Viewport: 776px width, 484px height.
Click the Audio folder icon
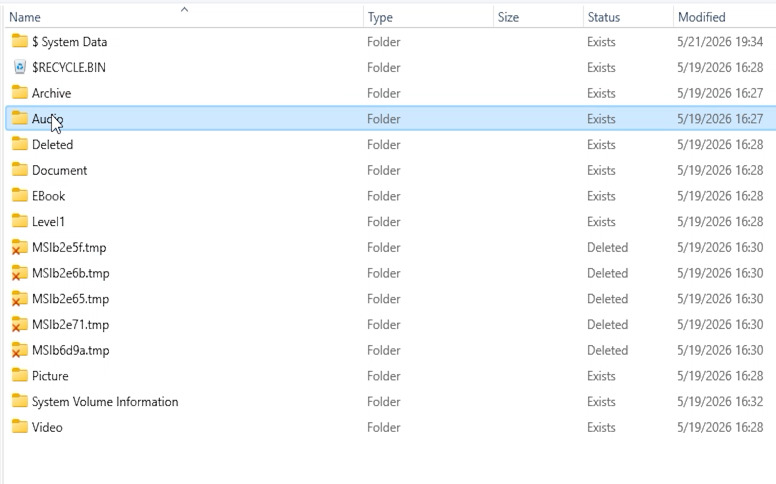pos(19,118)
